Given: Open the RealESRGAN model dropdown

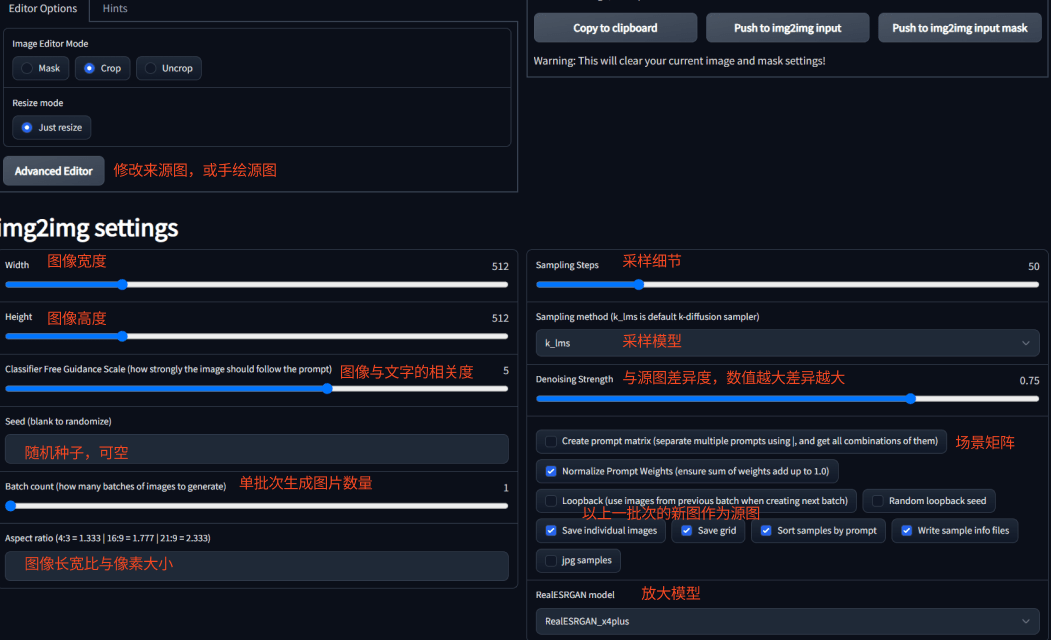Looking at the screenshot, I should pyautogui.click(x=787, y=621).
